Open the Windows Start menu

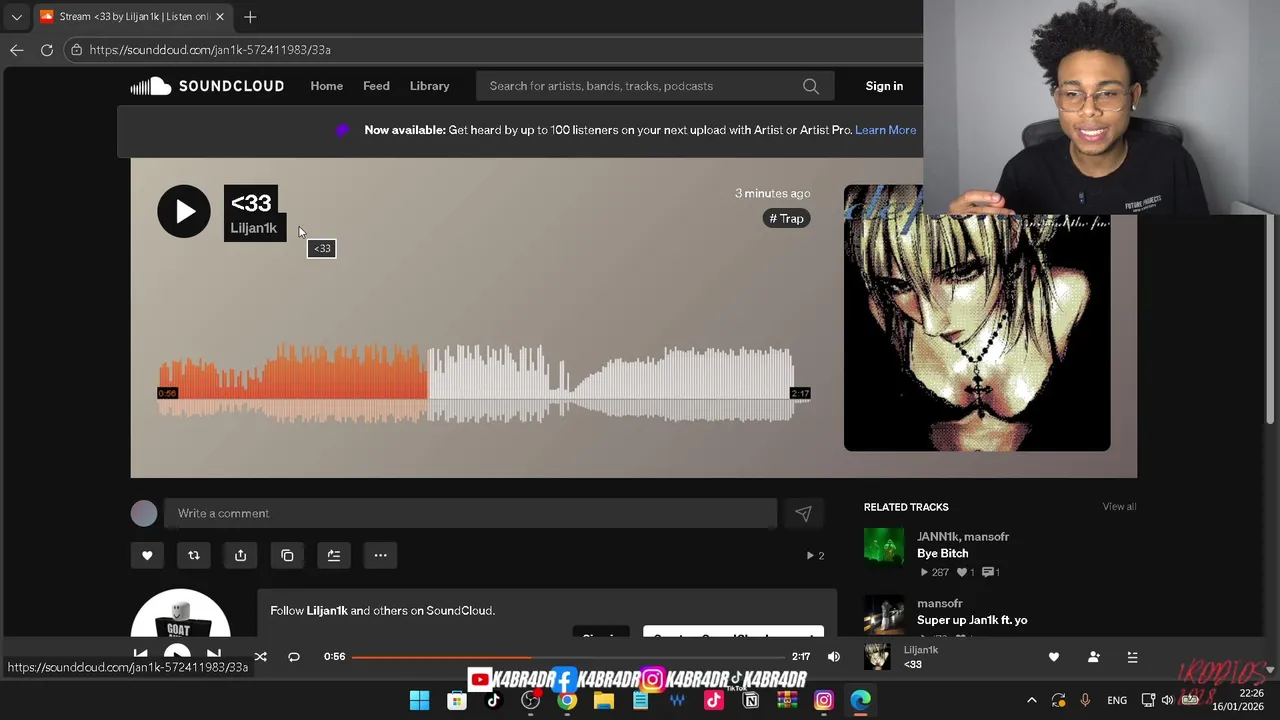pos(420,701)
